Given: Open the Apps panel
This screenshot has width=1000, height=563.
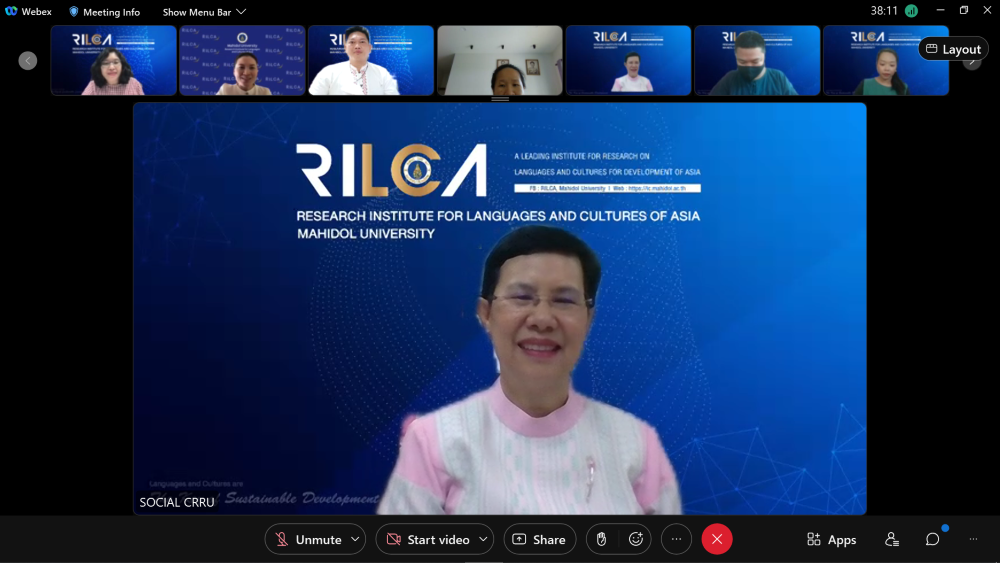Looking at the screenshot, I should click(831, 539).
